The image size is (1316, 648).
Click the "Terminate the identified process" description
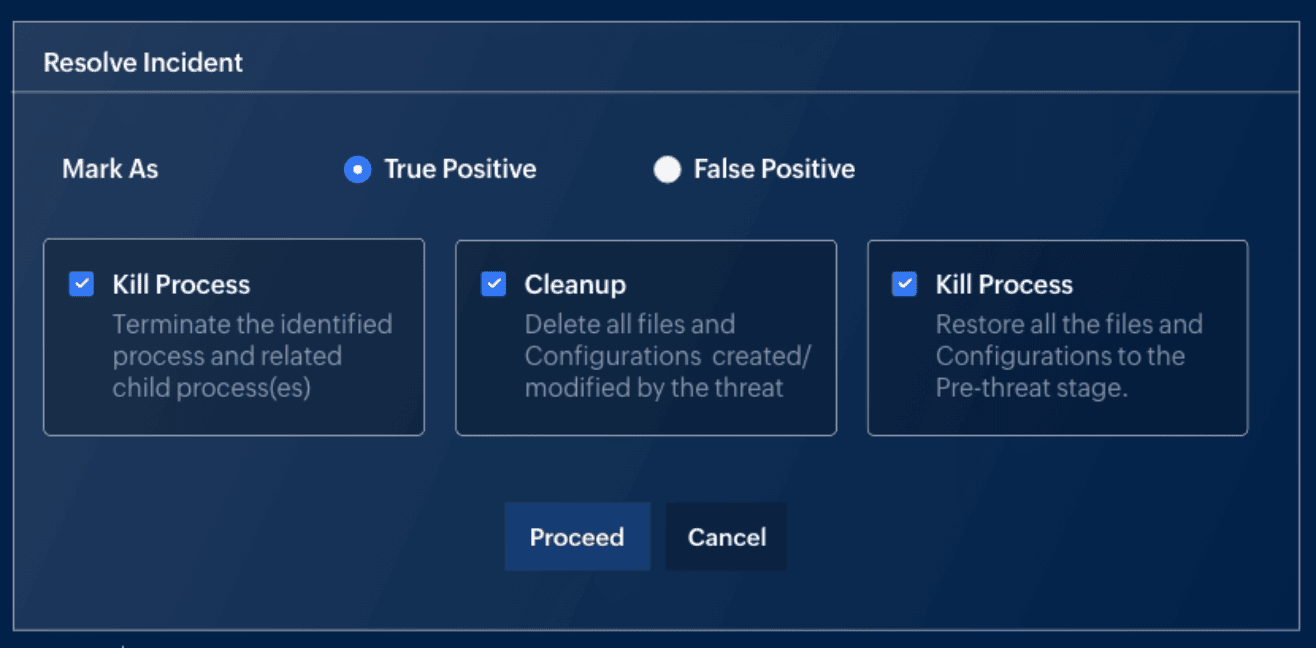[x=252, y=356]
